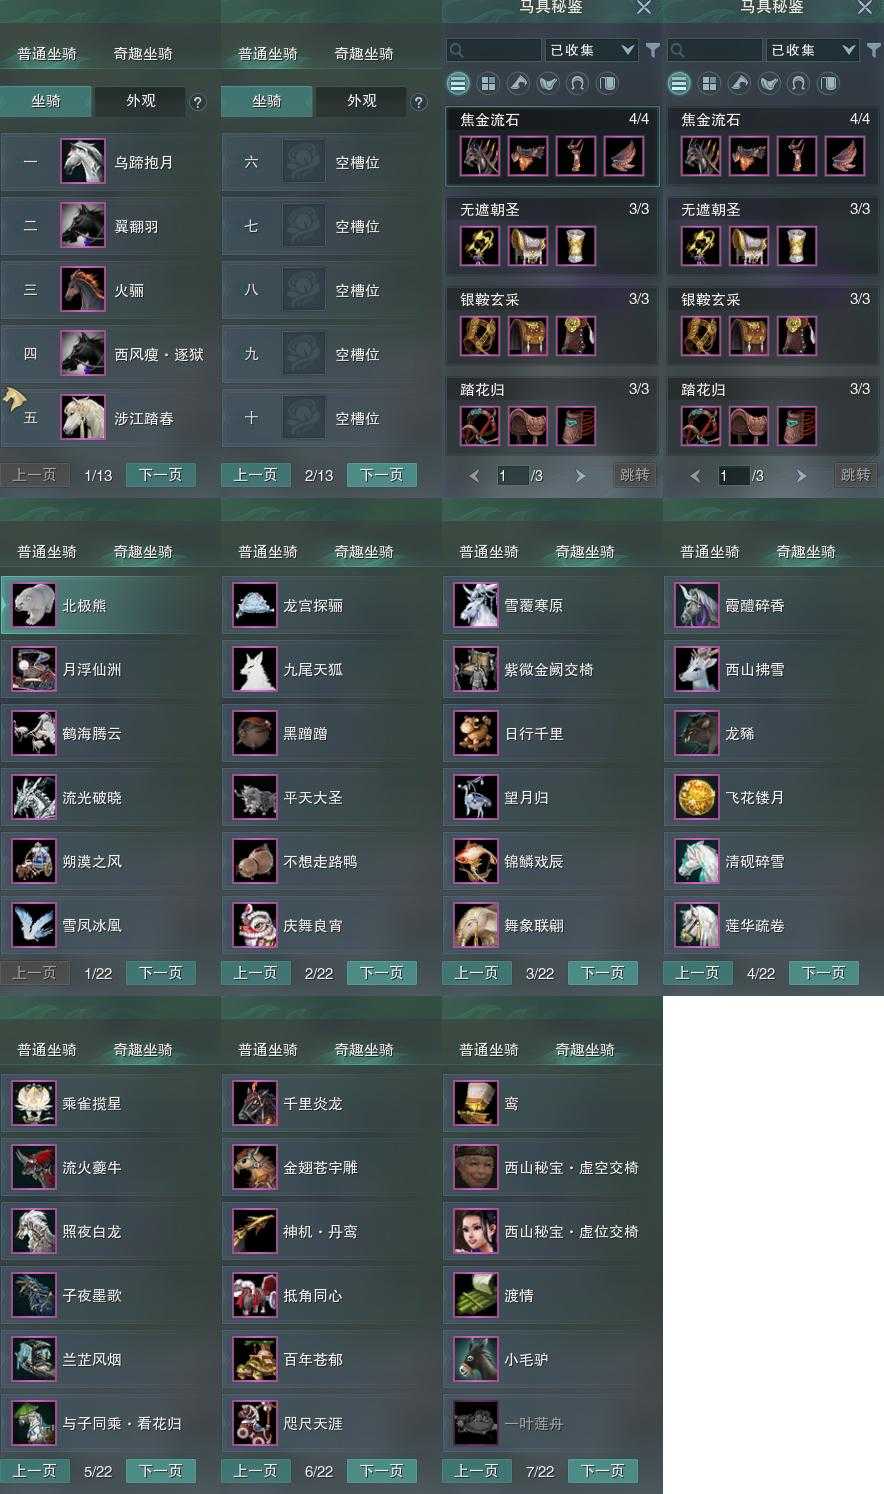Choose the 雪凤冰凰 ice phoenix icon
The image size is (884, 1494).
coord(34,926)
